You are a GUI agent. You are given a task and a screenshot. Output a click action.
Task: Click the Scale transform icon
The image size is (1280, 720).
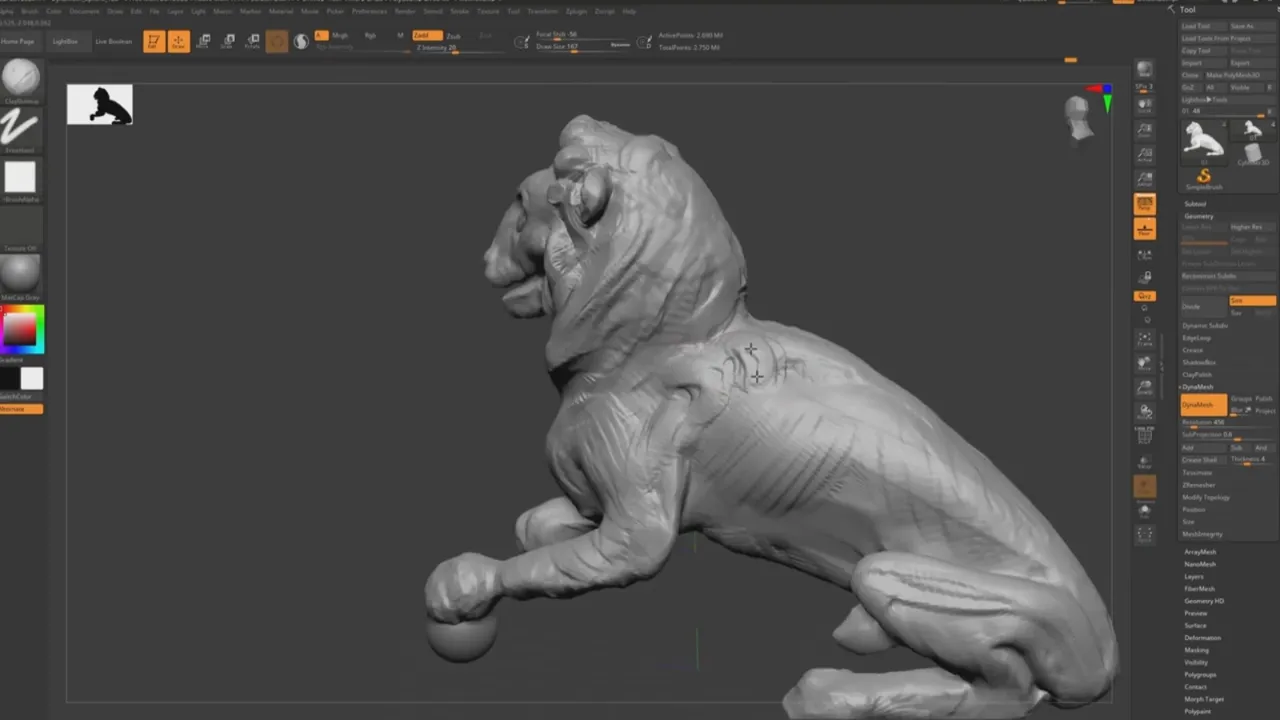point(228,42)
